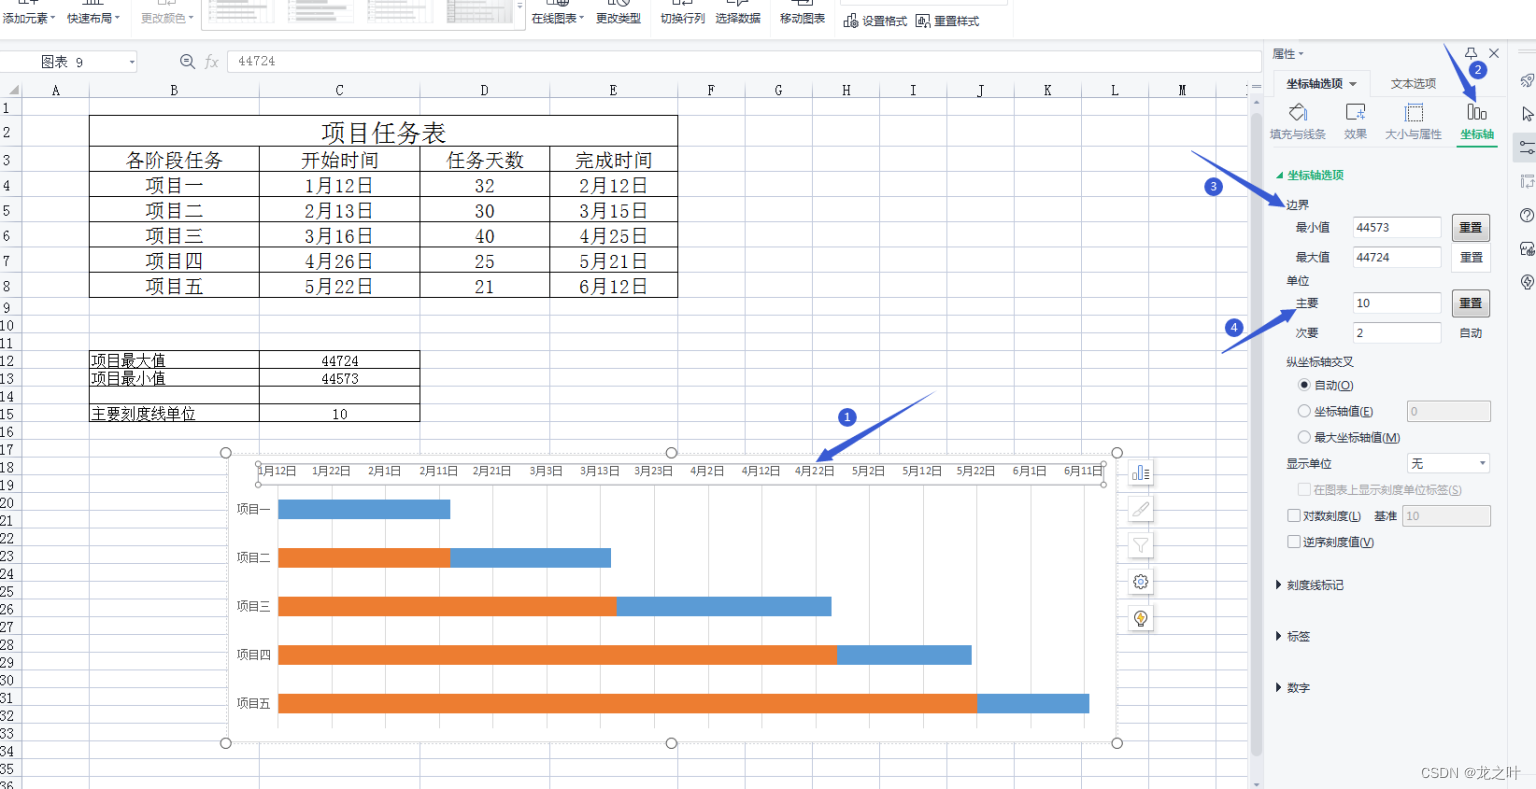Screen dimensions: 1536x789
Task: Click the light bulb button beside the chart
Action: (x=1141, y=618)
